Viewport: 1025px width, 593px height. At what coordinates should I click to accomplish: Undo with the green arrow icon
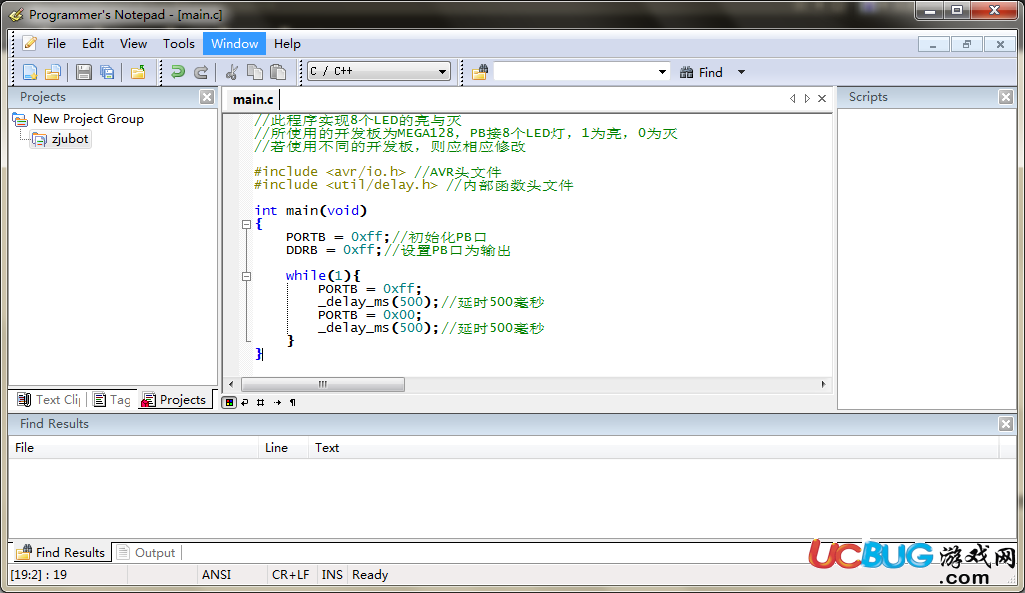point(178,72)
